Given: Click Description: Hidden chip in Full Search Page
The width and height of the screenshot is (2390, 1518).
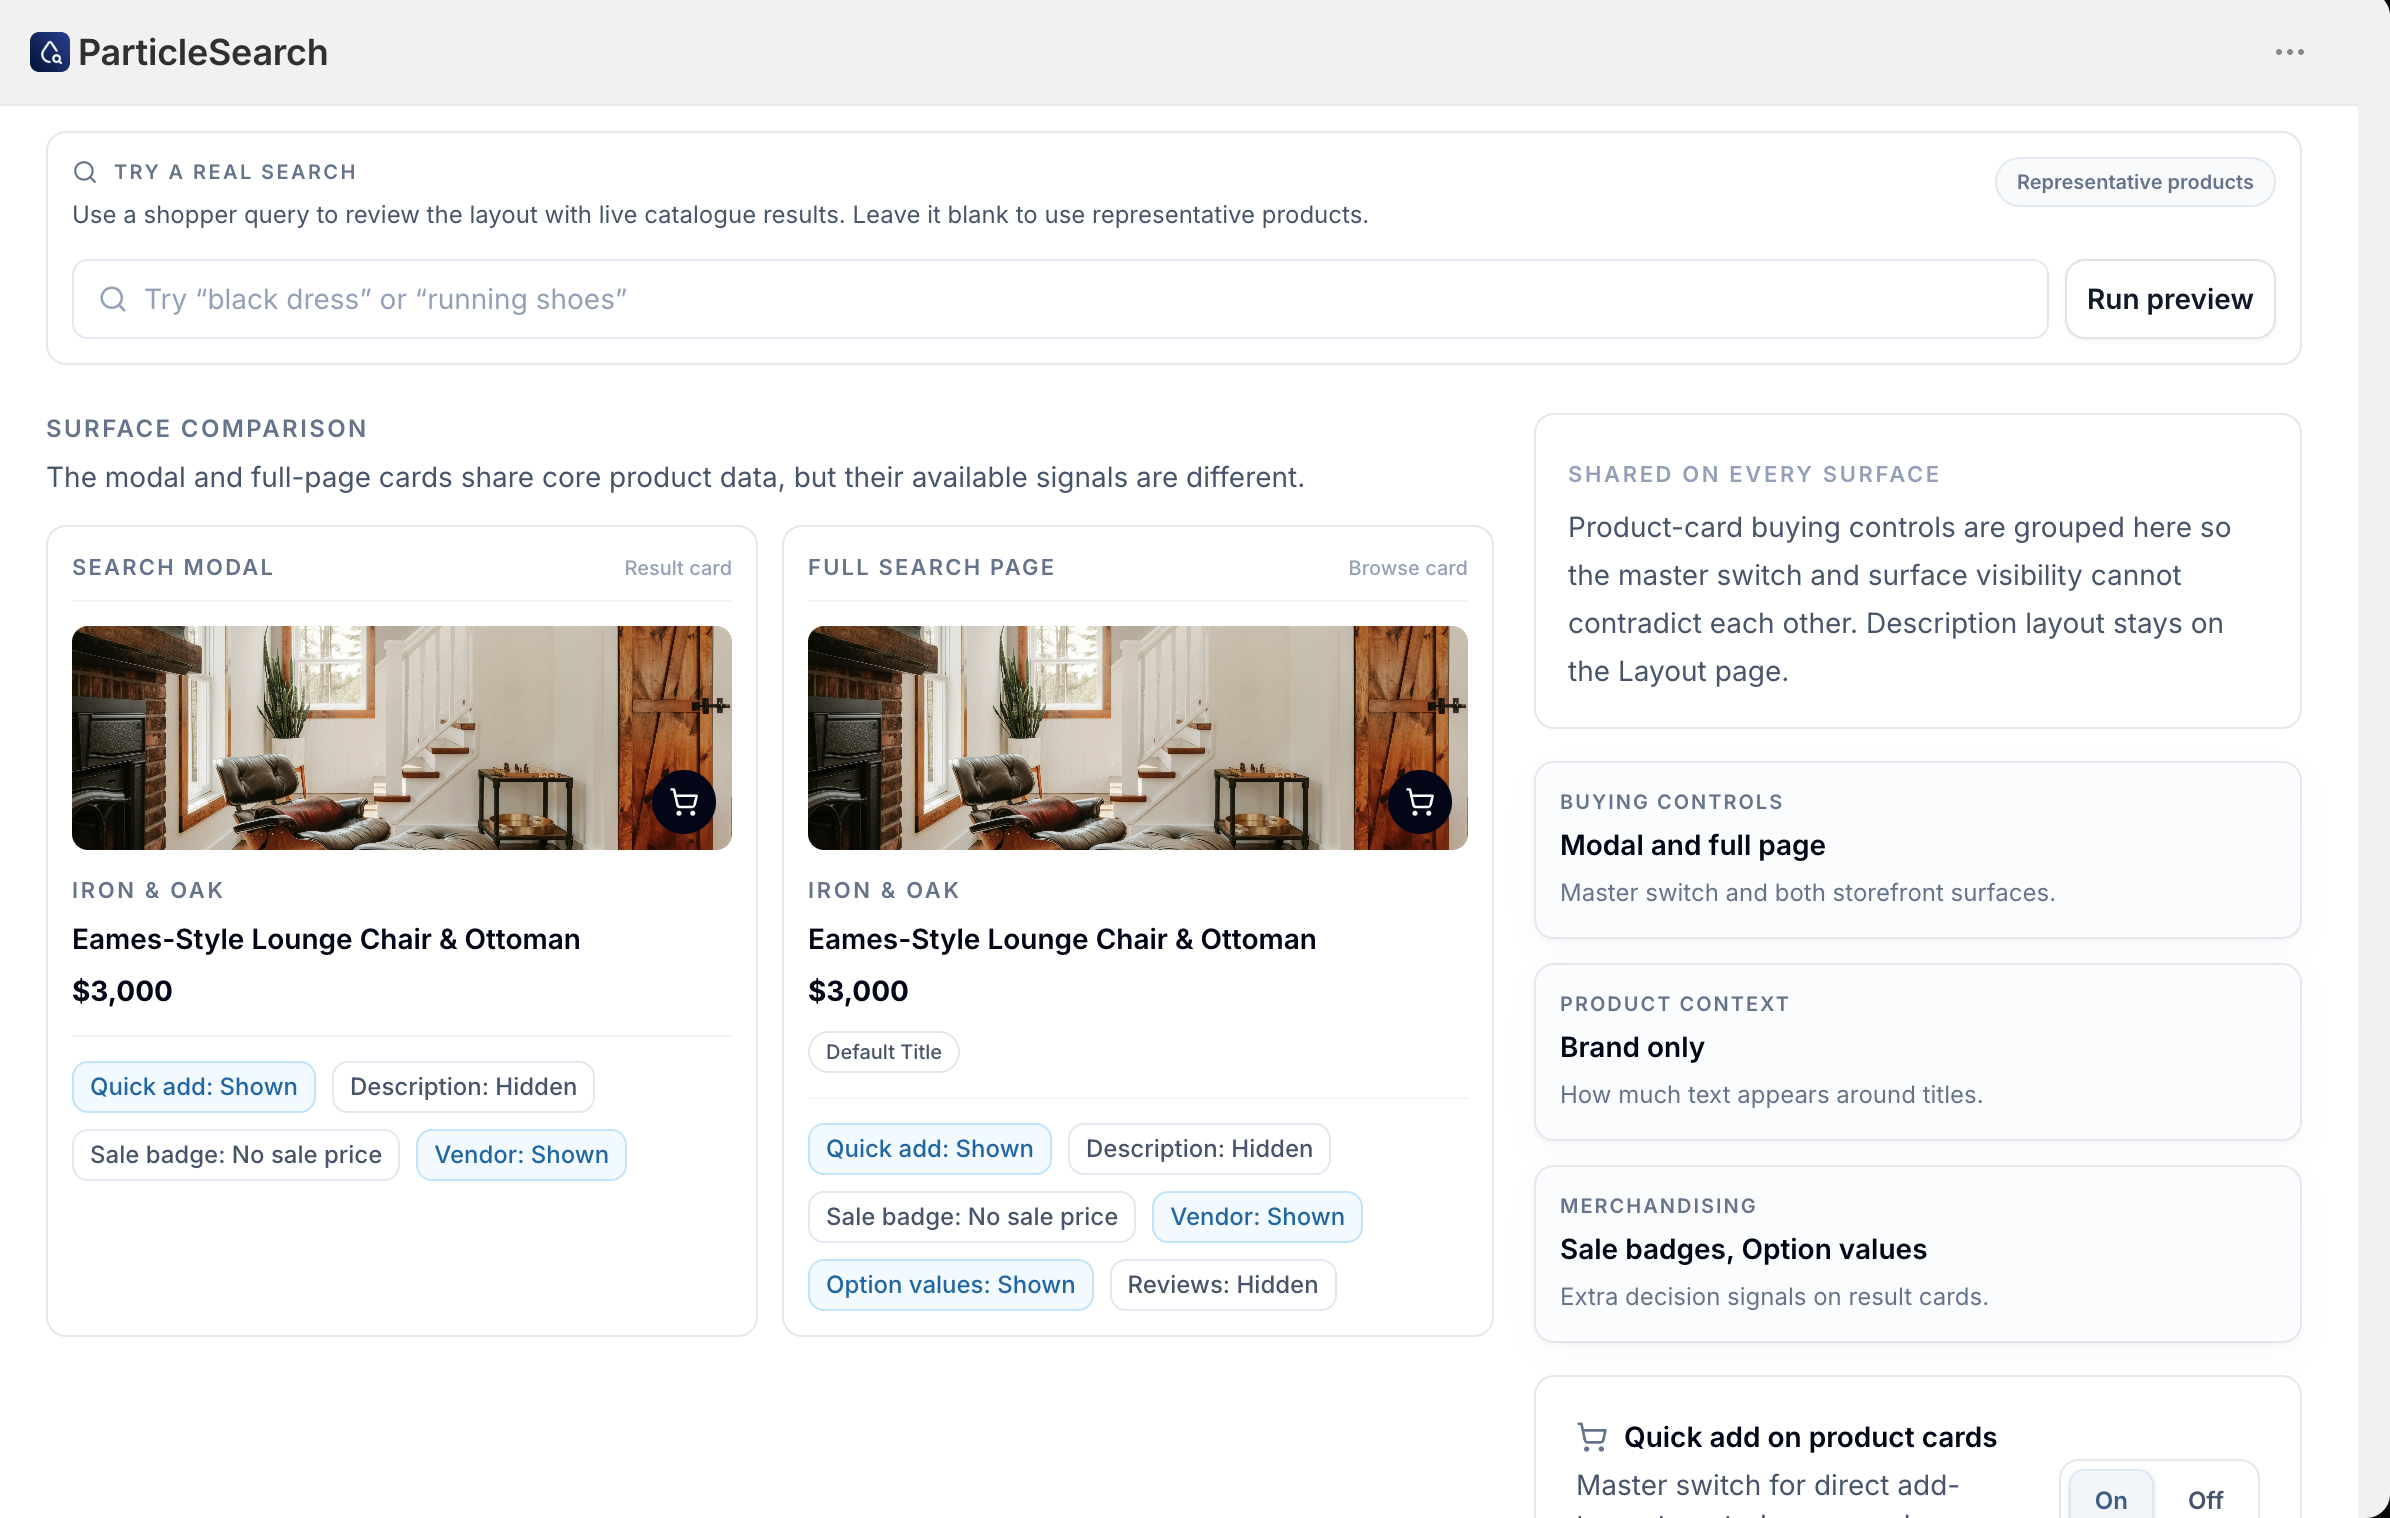Looking at the screenshot, I should click(x=1199, y=1149).
